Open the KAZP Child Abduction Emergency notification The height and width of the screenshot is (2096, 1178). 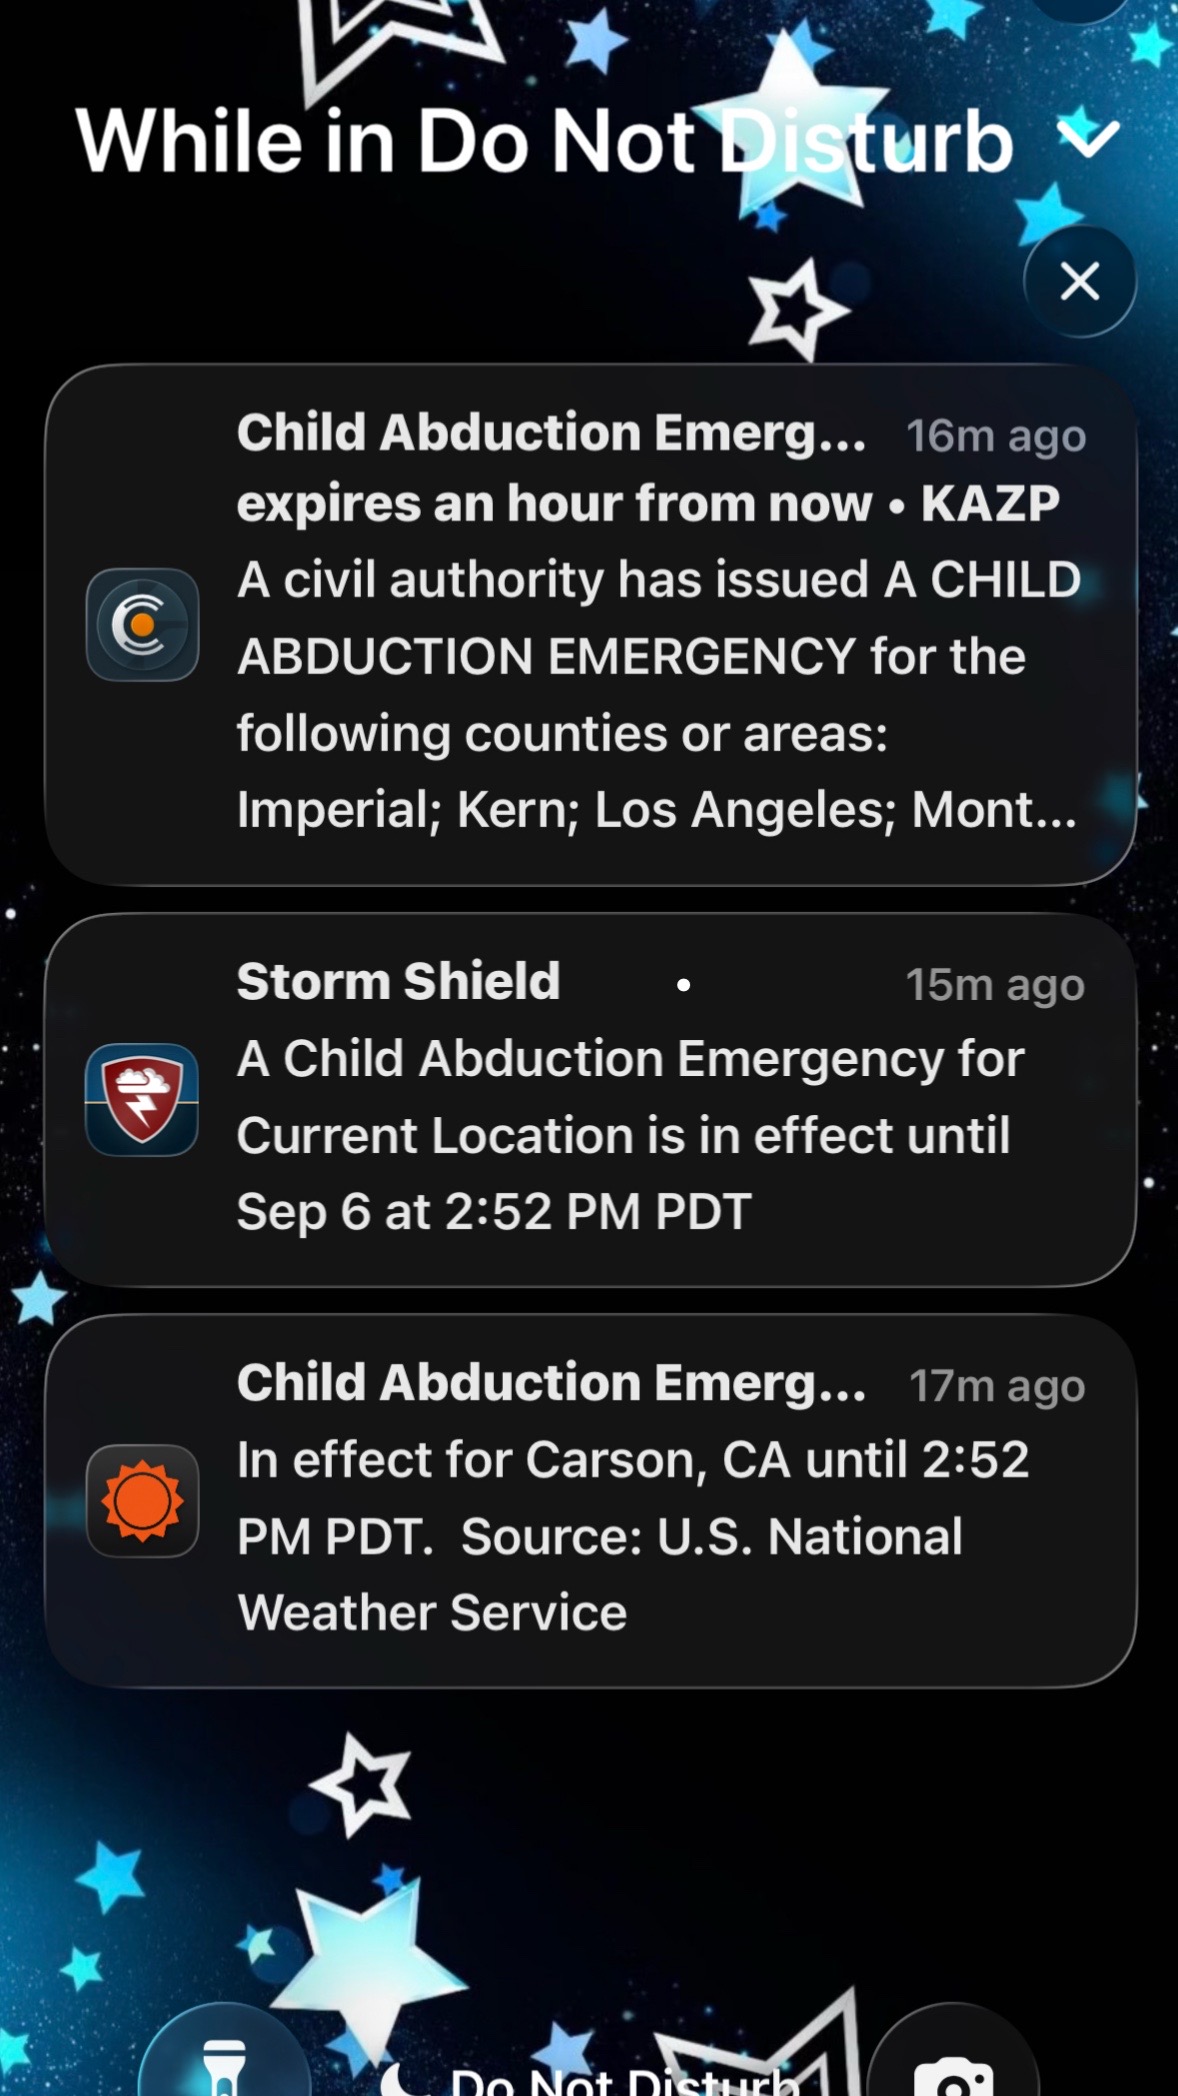(x=590, y=625)
